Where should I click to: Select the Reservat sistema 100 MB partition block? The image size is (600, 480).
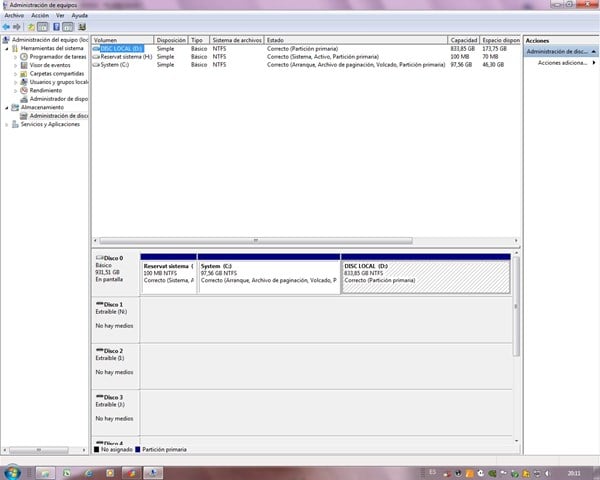pyautogui.click(x=169, y=274)
